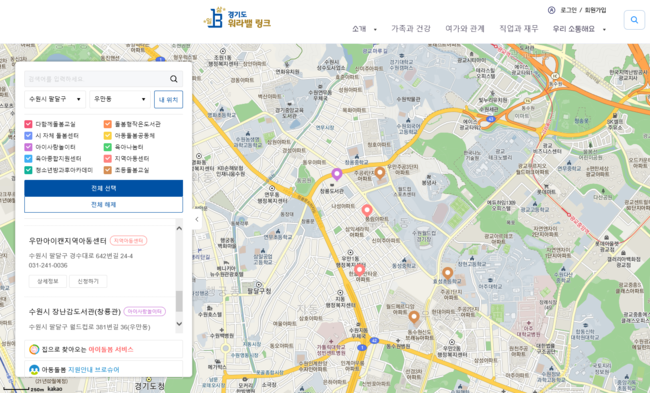Viewport: 650px width, 393px height.
Task: Uncheck the 다함께돌봄교실 checkbox
Action: [28, 124]
